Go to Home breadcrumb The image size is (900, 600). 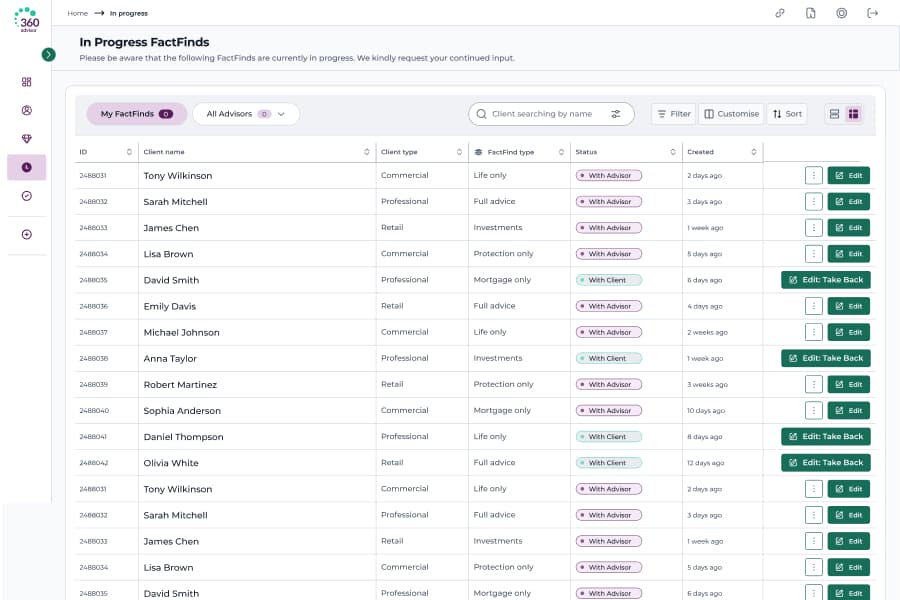(x=77, y=13)
